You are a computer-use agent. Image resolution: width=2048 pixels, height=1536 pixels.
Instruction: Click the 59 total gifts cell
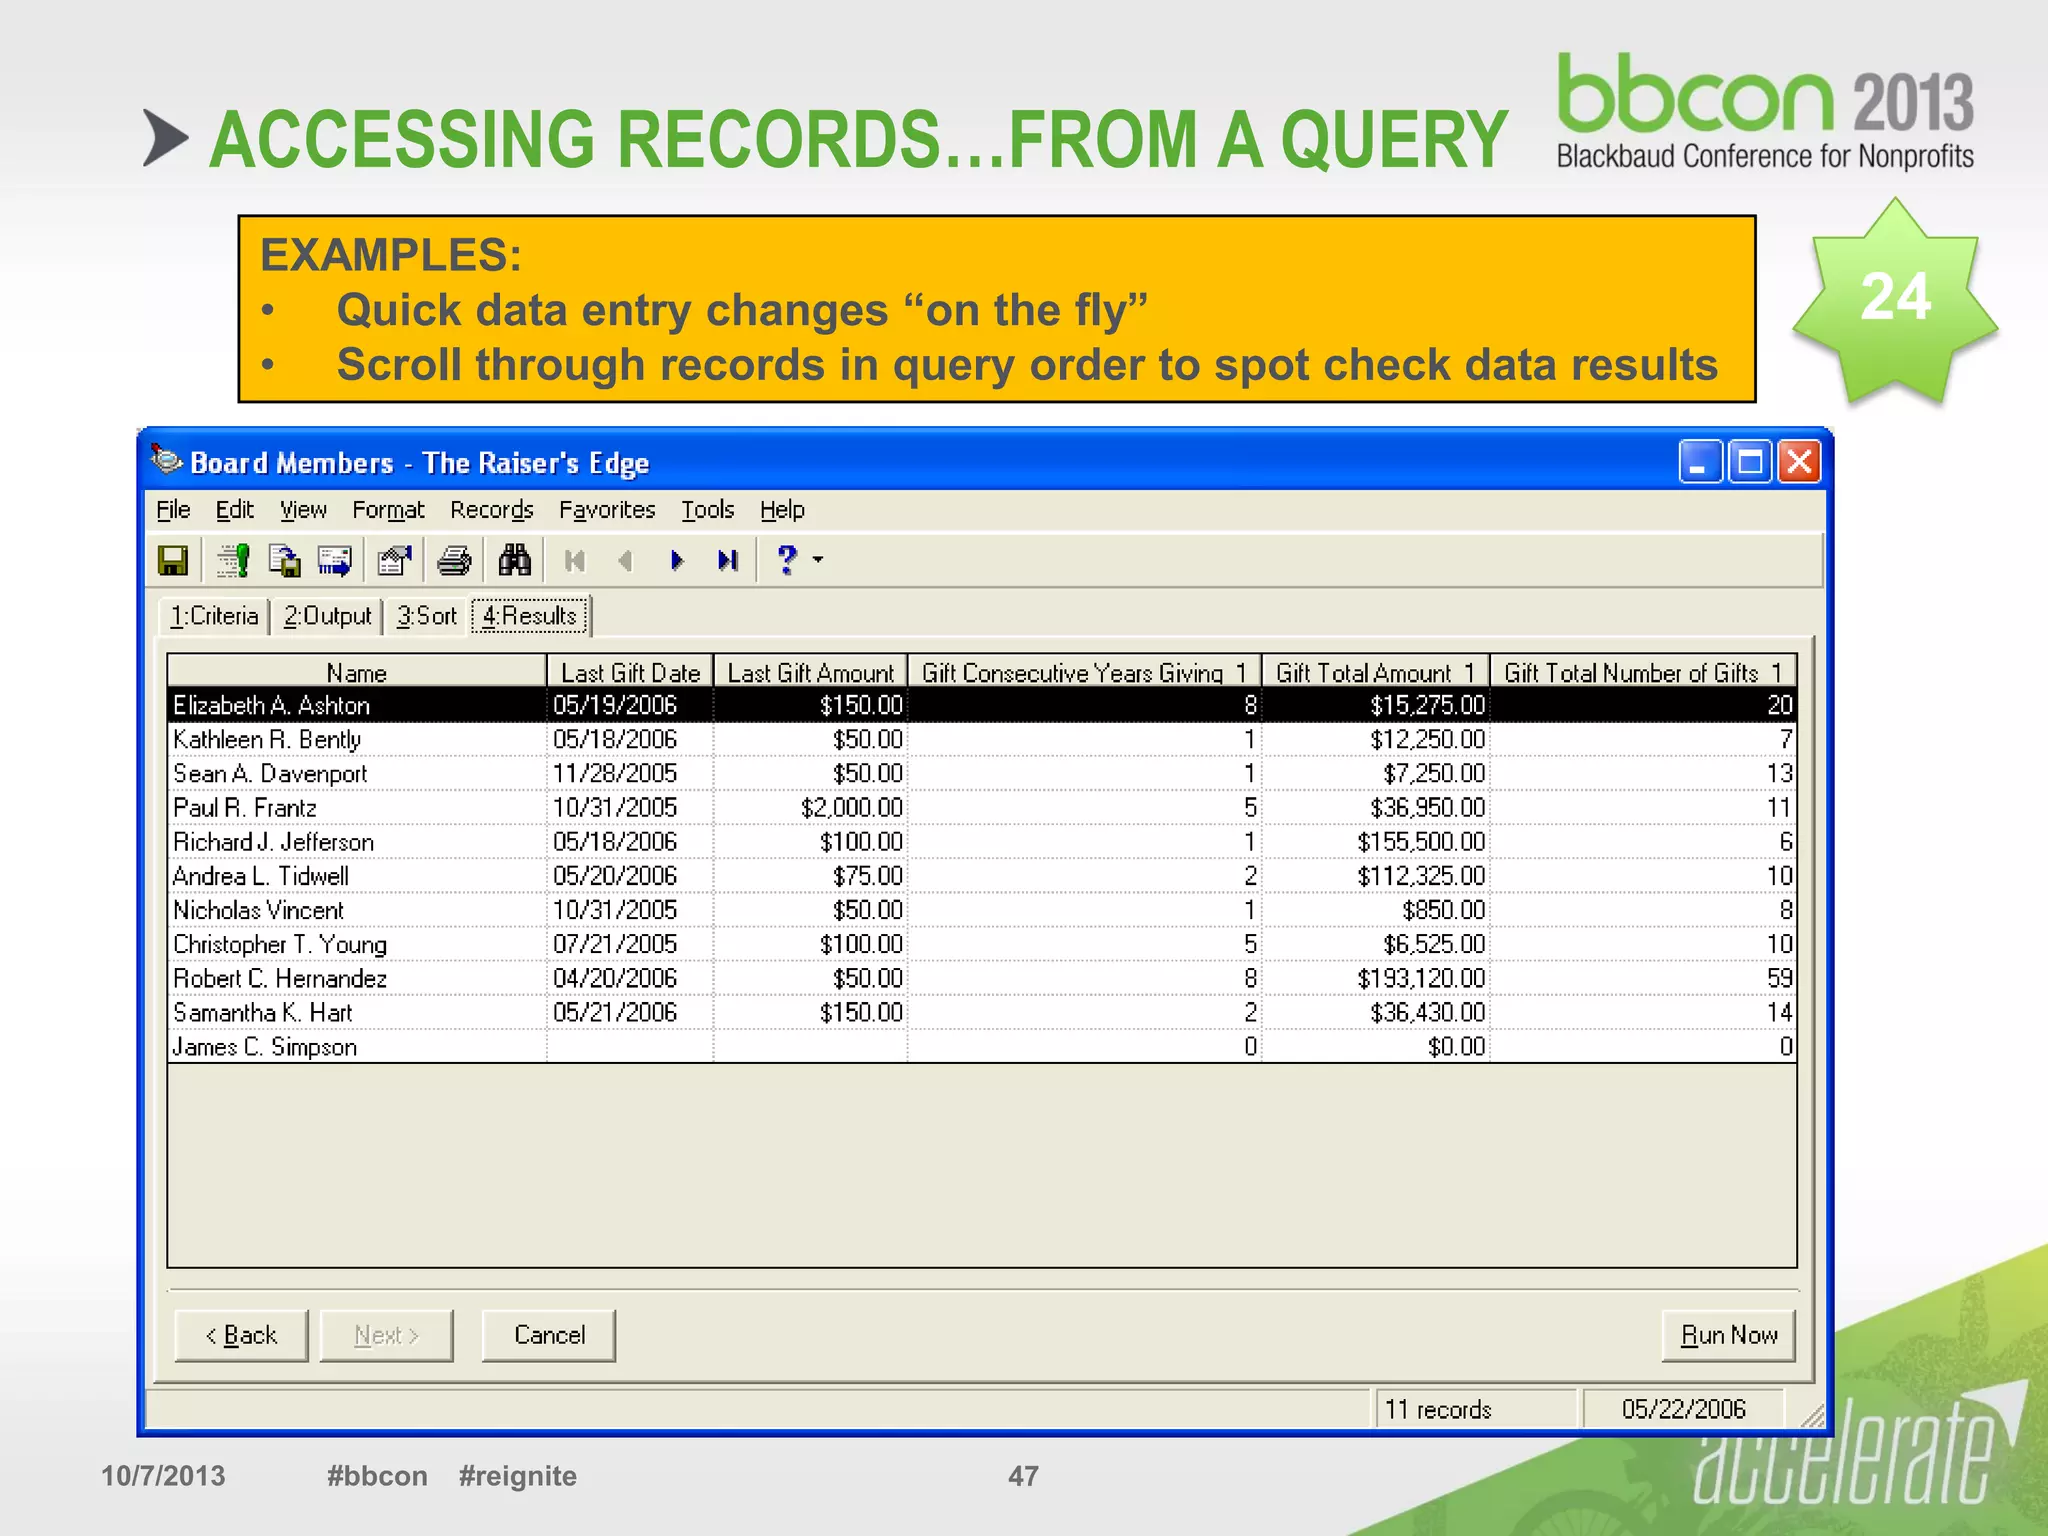pos(1643,978)
